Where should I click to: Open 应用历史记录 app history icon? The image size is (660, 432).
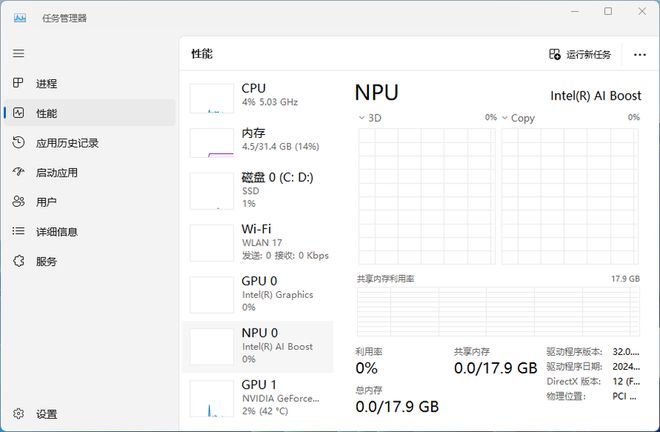(18, 142)
